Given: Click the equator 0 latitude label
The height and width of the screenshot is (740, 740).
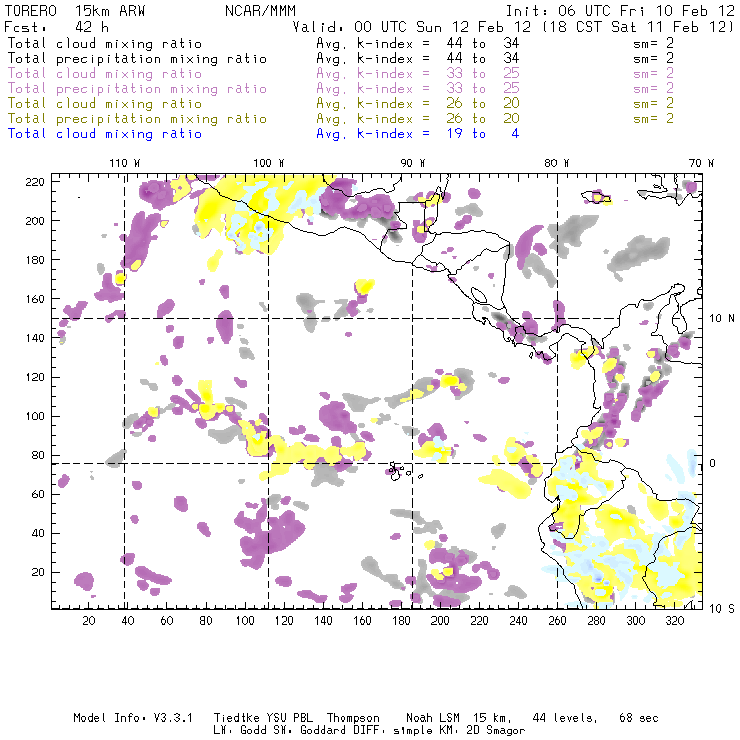Looking at the screenshot, I should (x=714, y=463).
